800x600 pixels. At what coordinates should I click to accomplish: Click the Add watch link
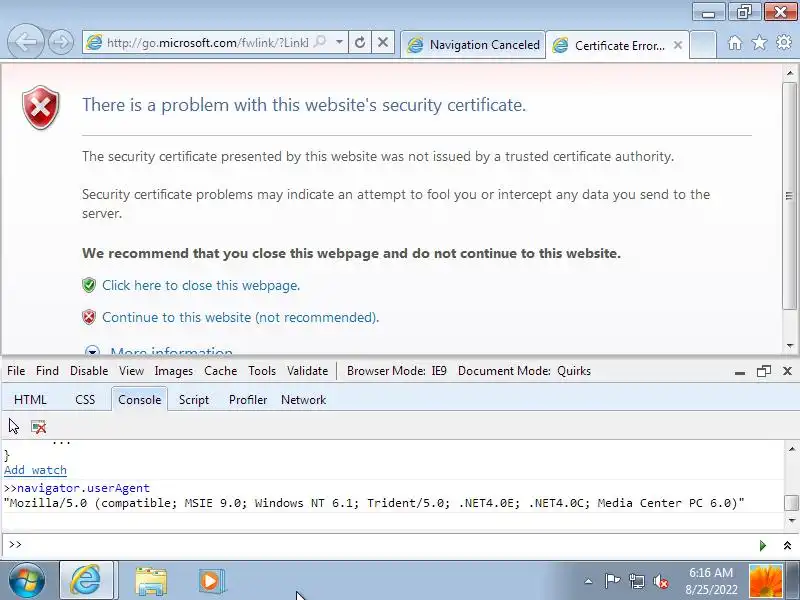[x=35, y=470]
